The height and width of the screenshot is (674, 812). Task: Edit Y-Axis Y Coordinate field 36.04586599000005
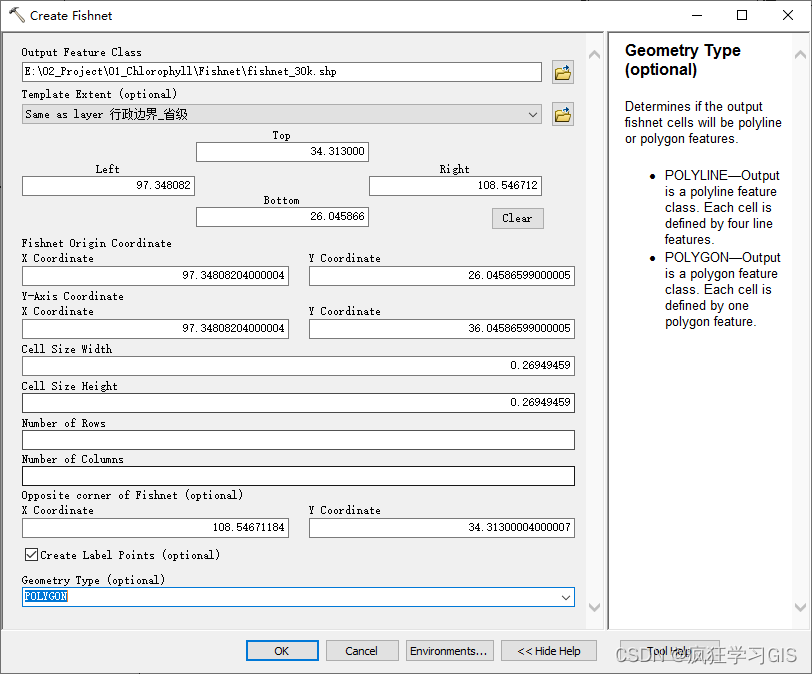[x=442, y=328]
